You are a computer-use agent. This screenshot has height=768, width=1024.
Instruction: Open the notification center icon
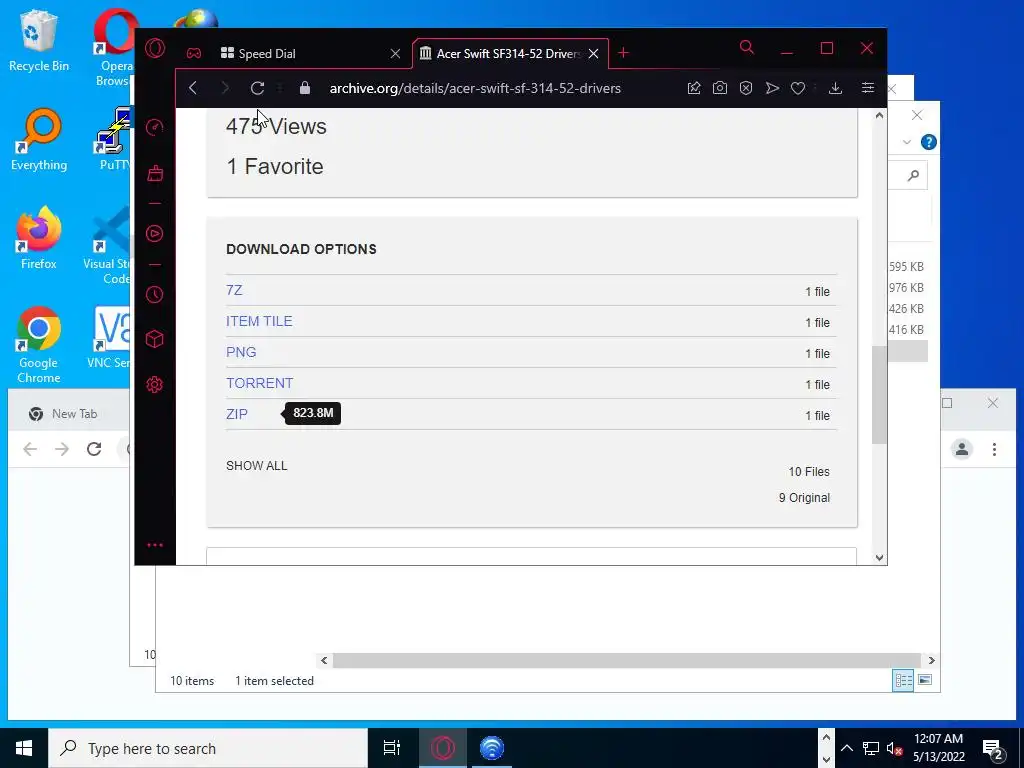pos(993,749)
